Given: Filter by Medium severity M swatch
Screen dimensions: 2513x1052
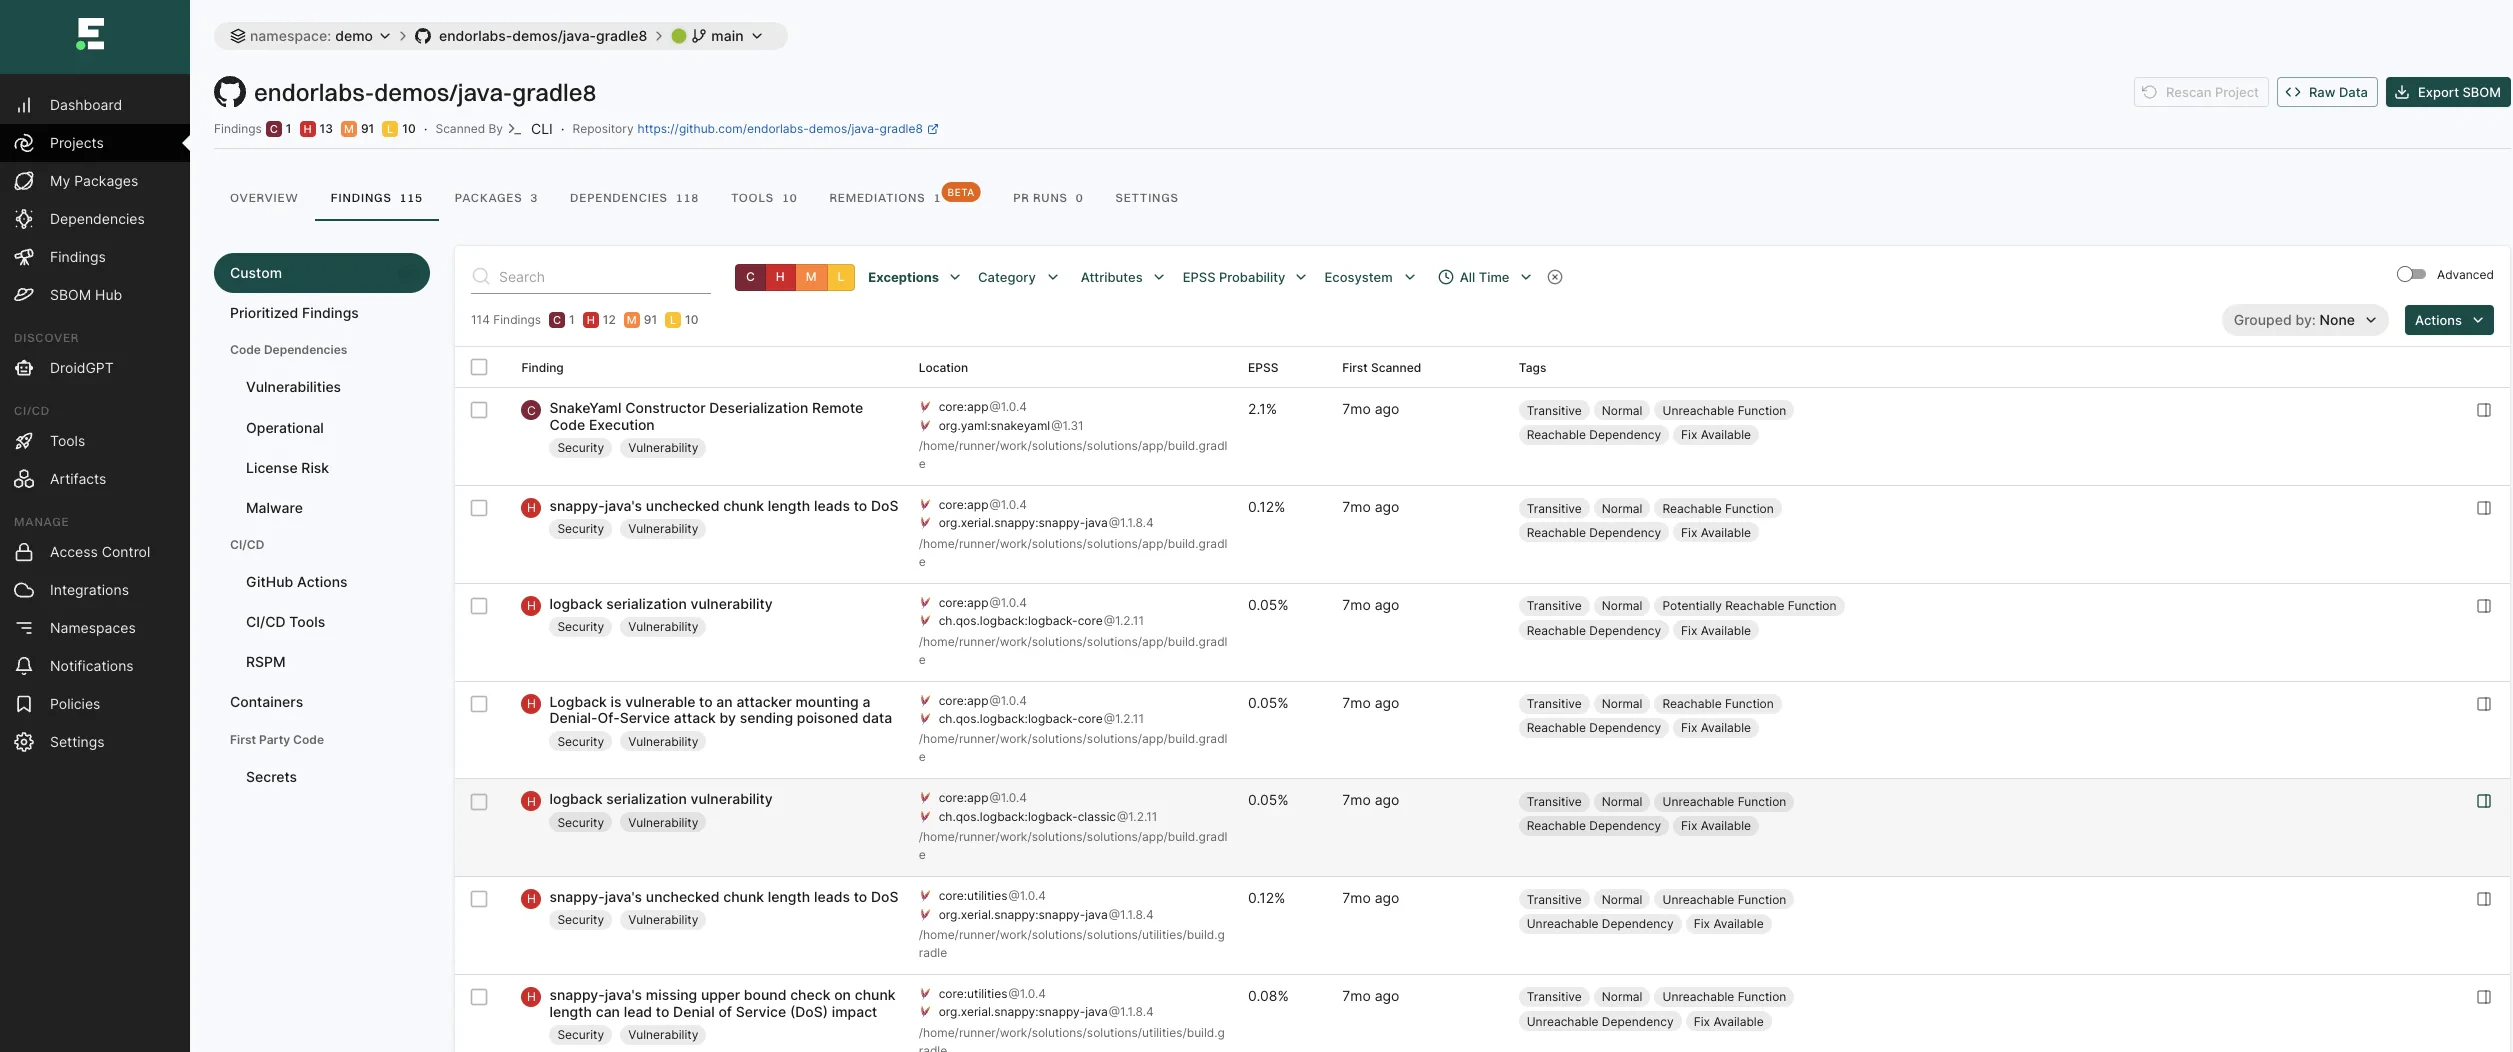Looking at the screenshot, I should (811, 277).
